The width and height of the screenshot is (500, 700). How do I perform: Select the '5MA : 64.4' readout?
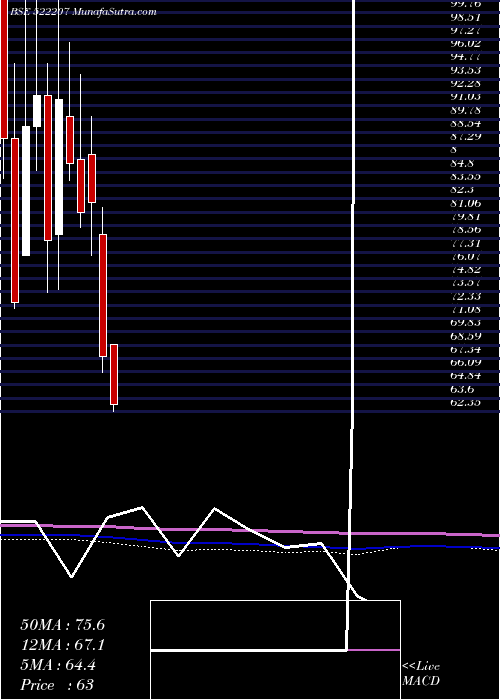[58, 665]
